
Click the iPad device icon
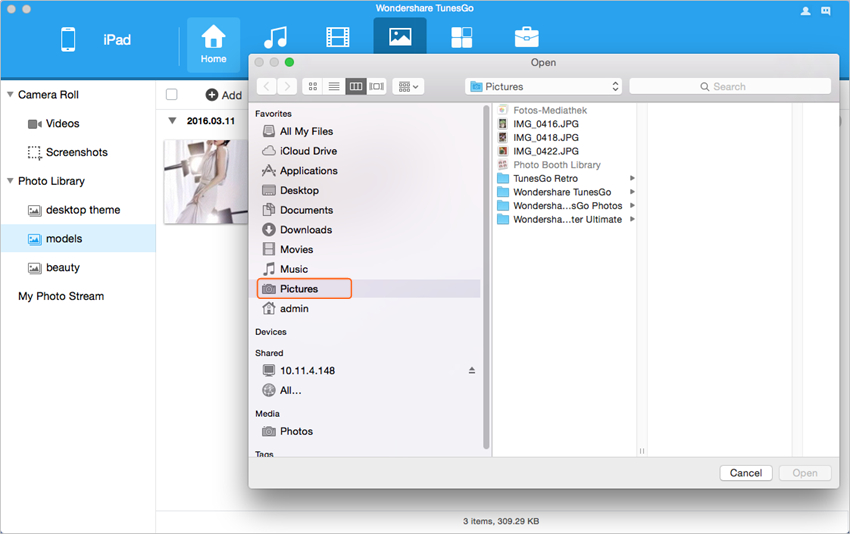click(68, 40)
